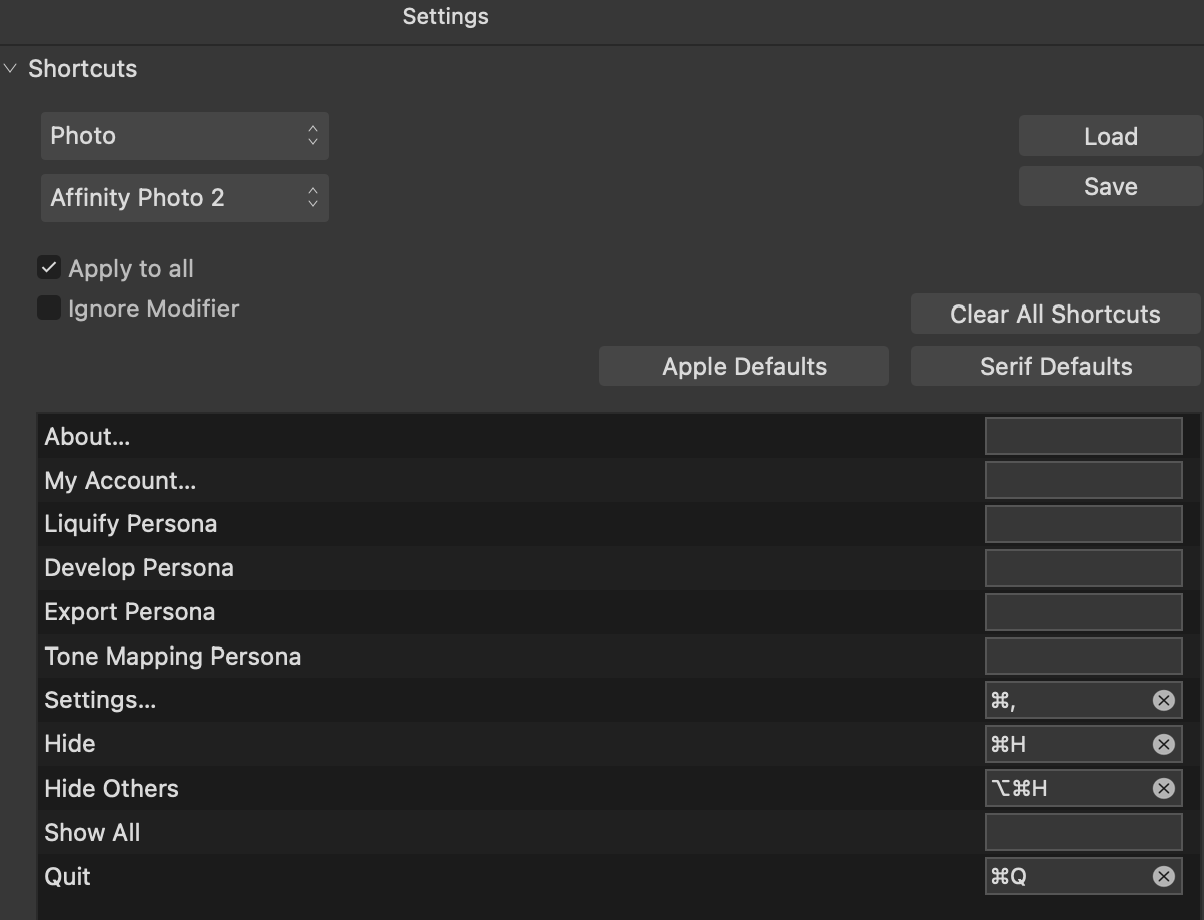Viewport: 1204px width, 920px height.
Task: Enable the Ignore Modifier checkbox
Action: 48,308
